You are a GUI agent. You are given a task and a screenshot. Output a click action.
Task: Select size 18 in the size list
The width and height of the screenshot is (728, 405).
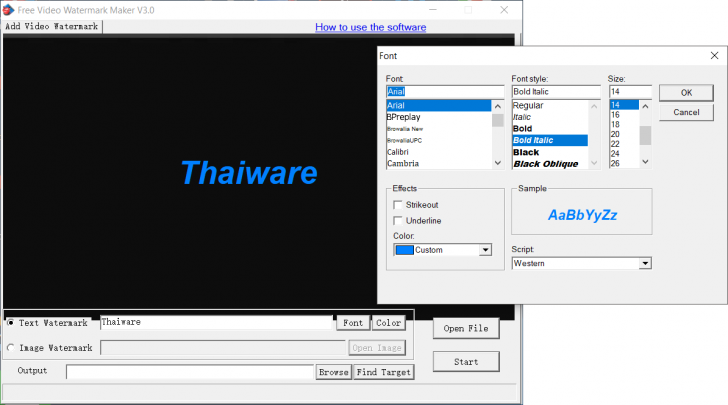point(624,124)
